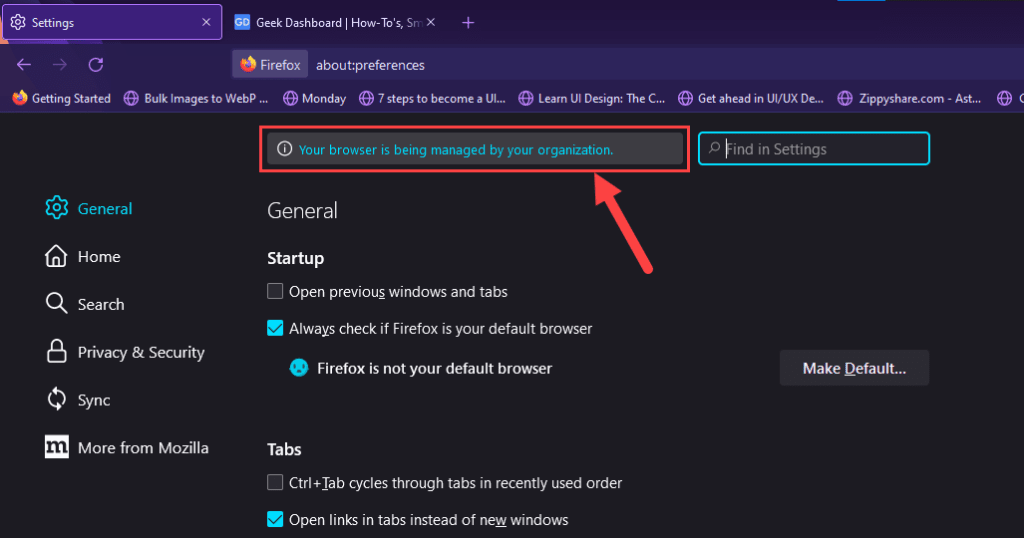Click the Make Default button

(x=854, y=368)
